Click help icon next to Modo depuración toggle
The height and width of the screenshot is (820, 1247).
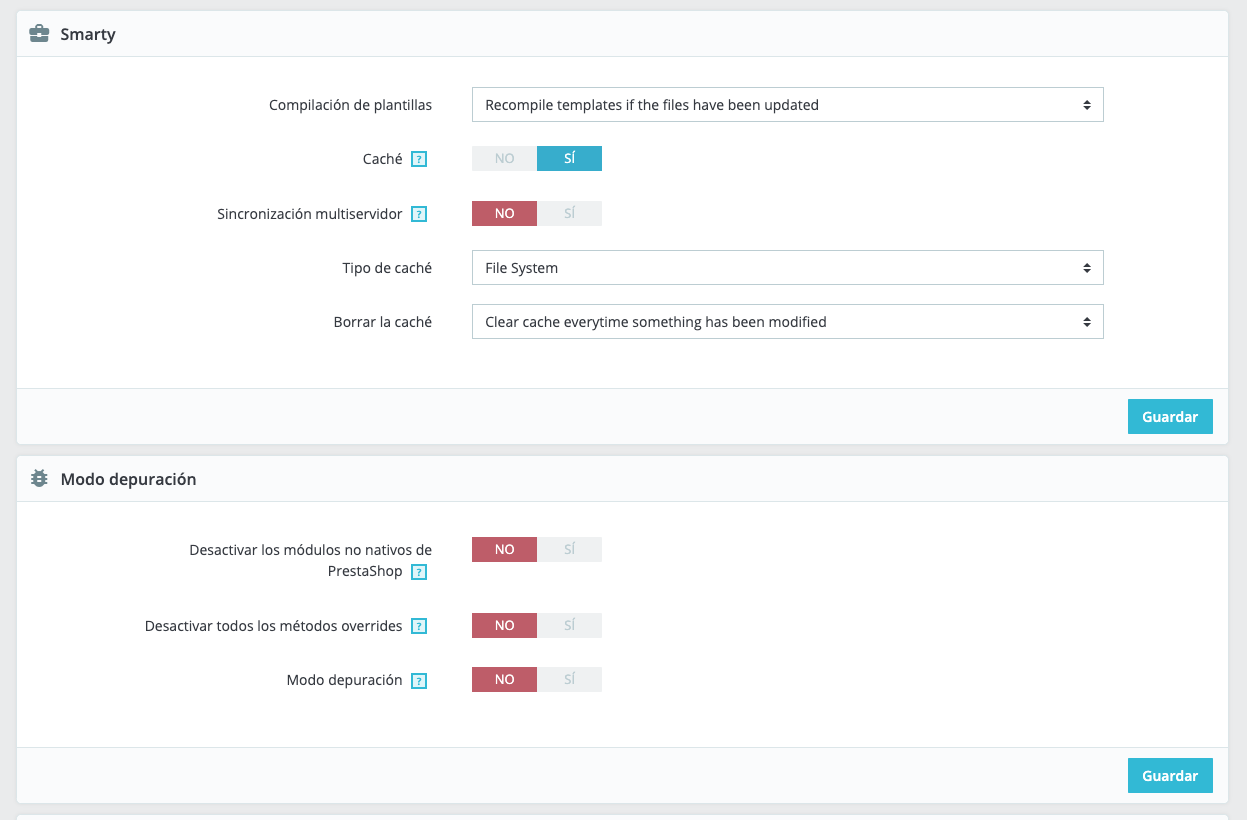pos(420,680)
